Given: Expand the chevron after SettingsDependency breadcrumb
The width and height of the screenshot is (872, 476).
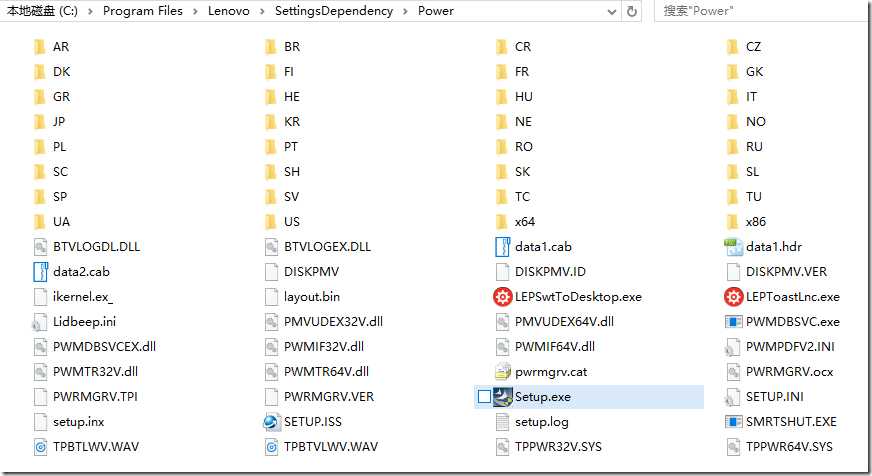Looking at the screenshot, I should [405, 11].
